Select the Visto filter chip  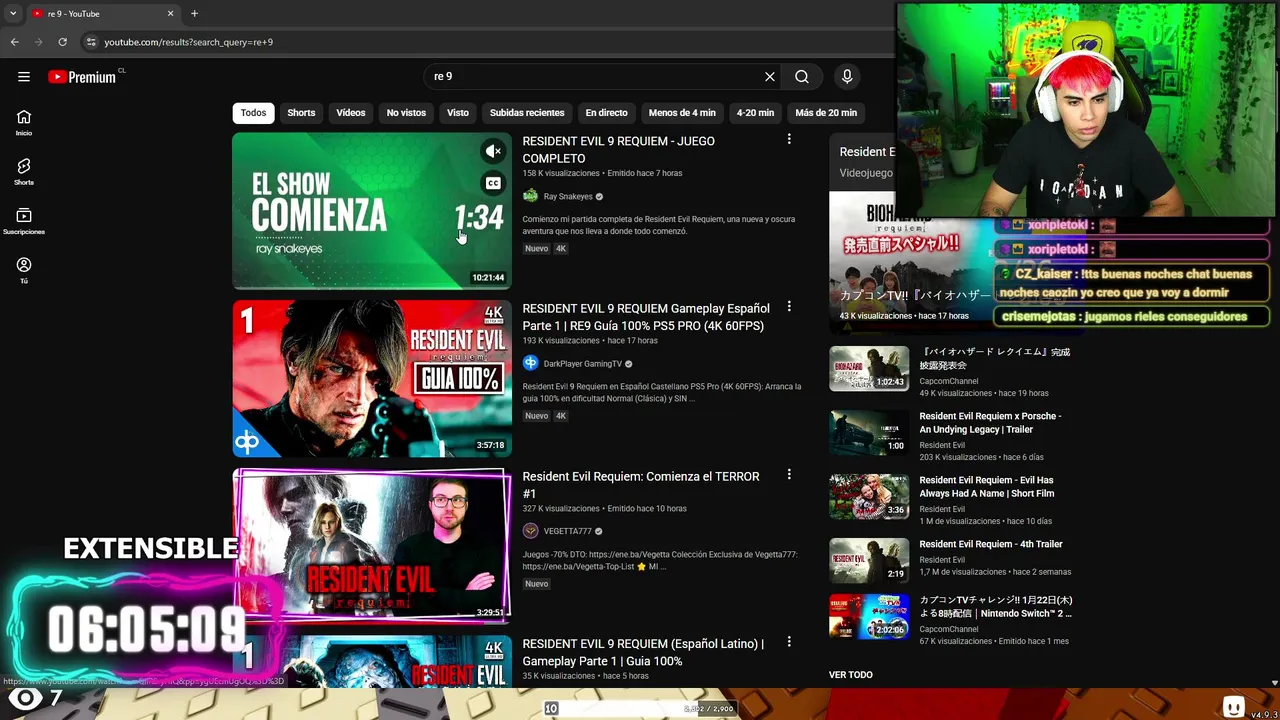click(x=458, y=113)
